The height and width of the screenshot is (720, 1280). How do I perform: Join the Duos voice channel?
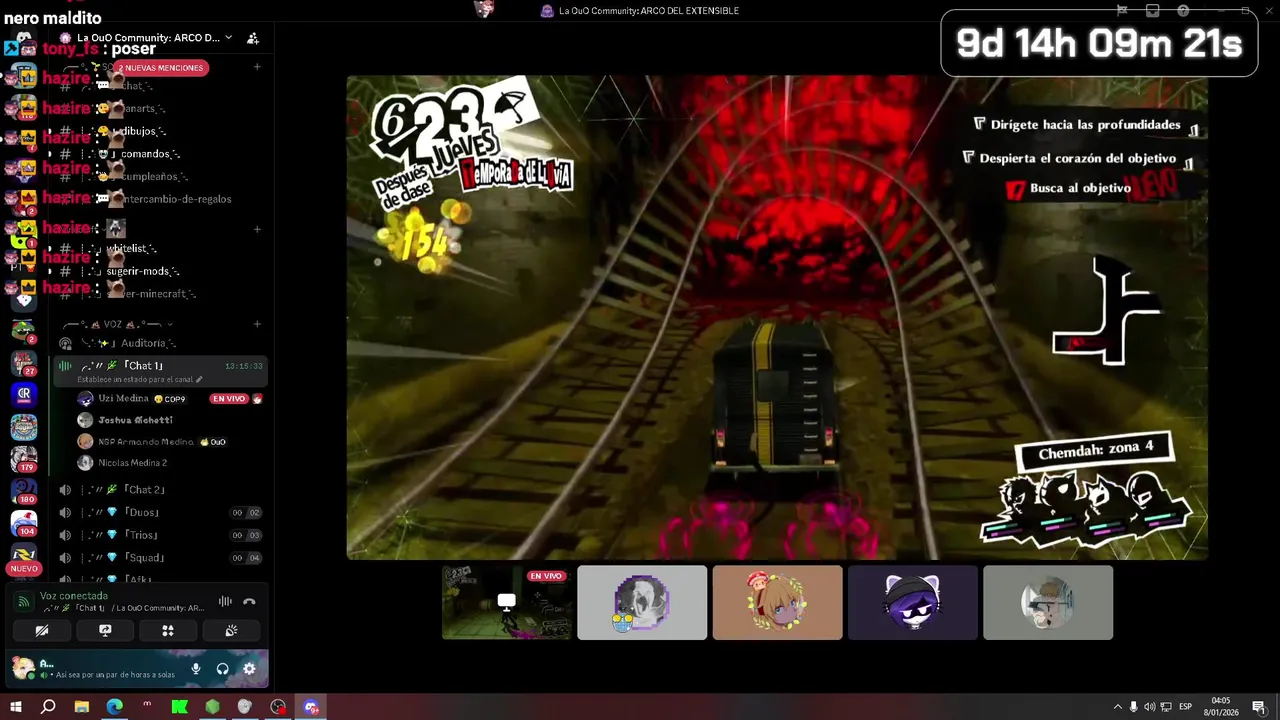160,512
